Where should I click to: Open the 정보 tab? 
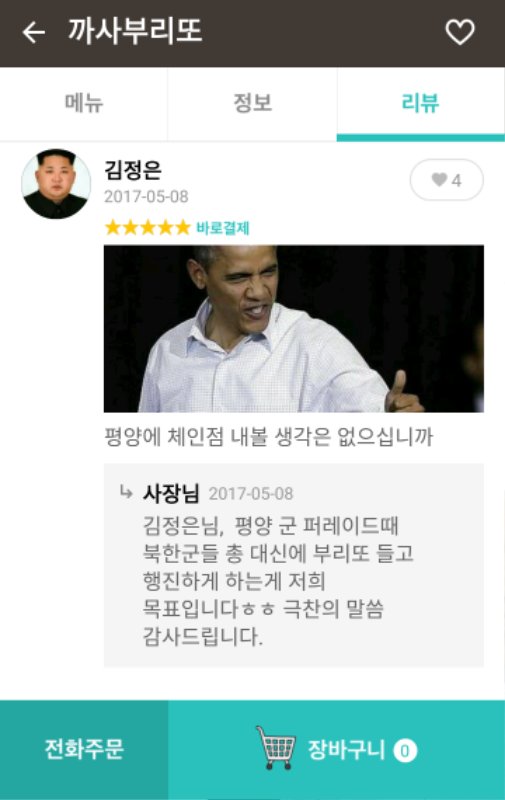[x=252, y=104]
